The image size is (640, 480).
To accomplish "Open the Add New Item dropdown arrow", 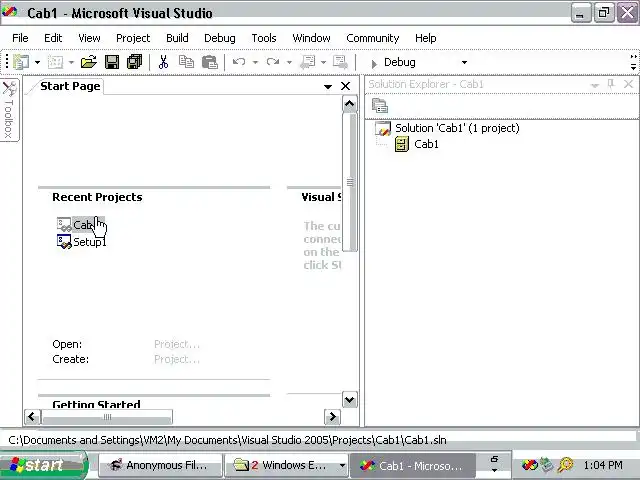I will point(71,62).
